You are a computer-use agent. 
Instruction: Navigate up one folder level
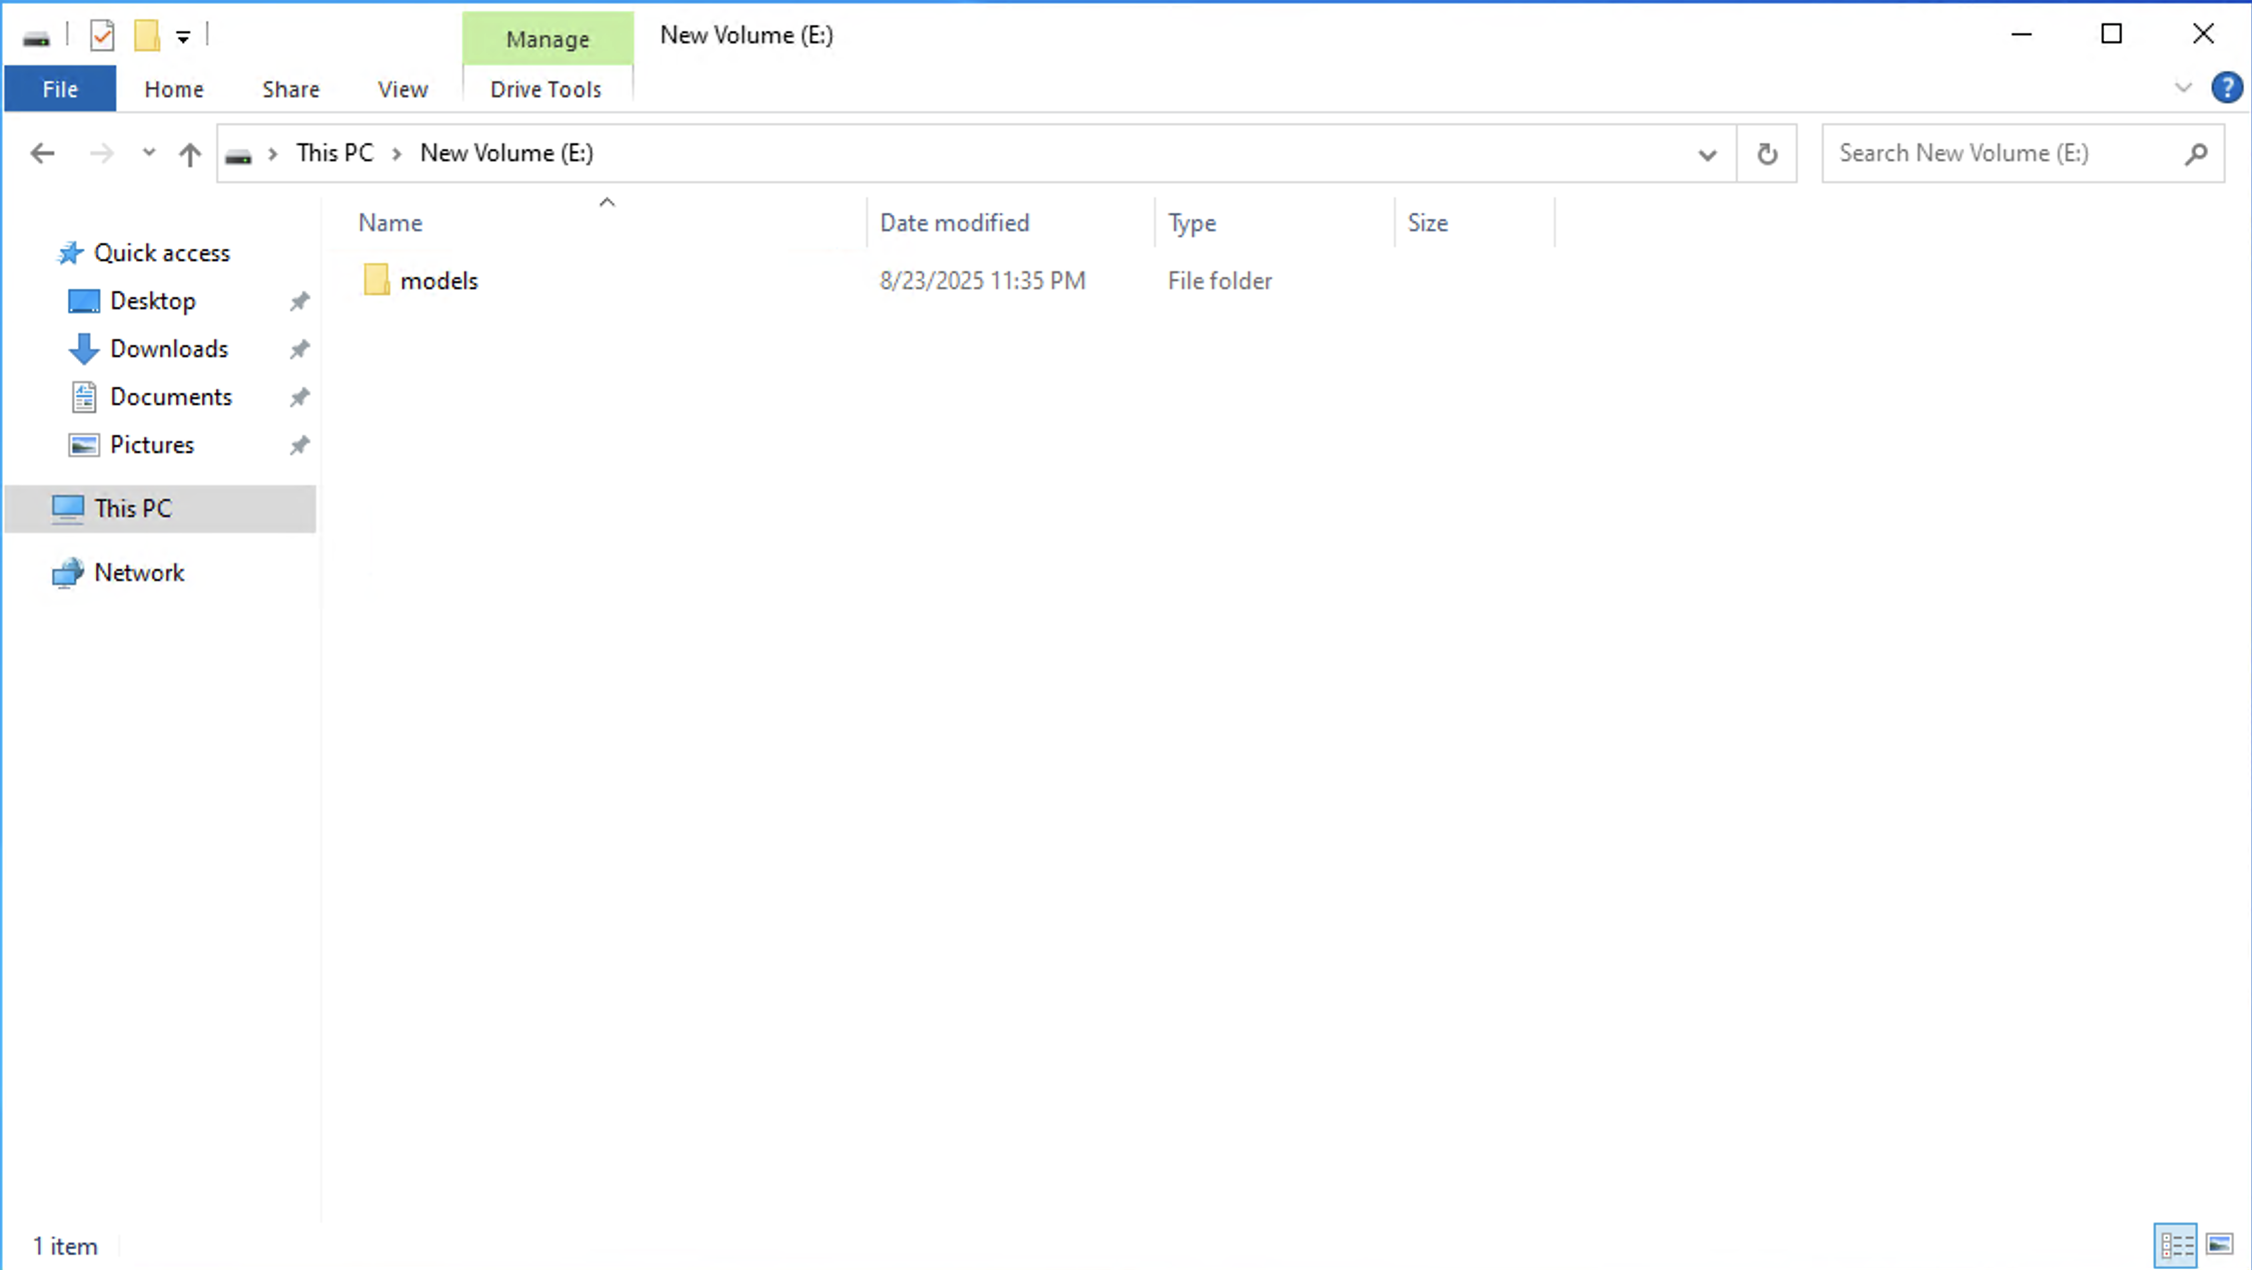[189, 153]
